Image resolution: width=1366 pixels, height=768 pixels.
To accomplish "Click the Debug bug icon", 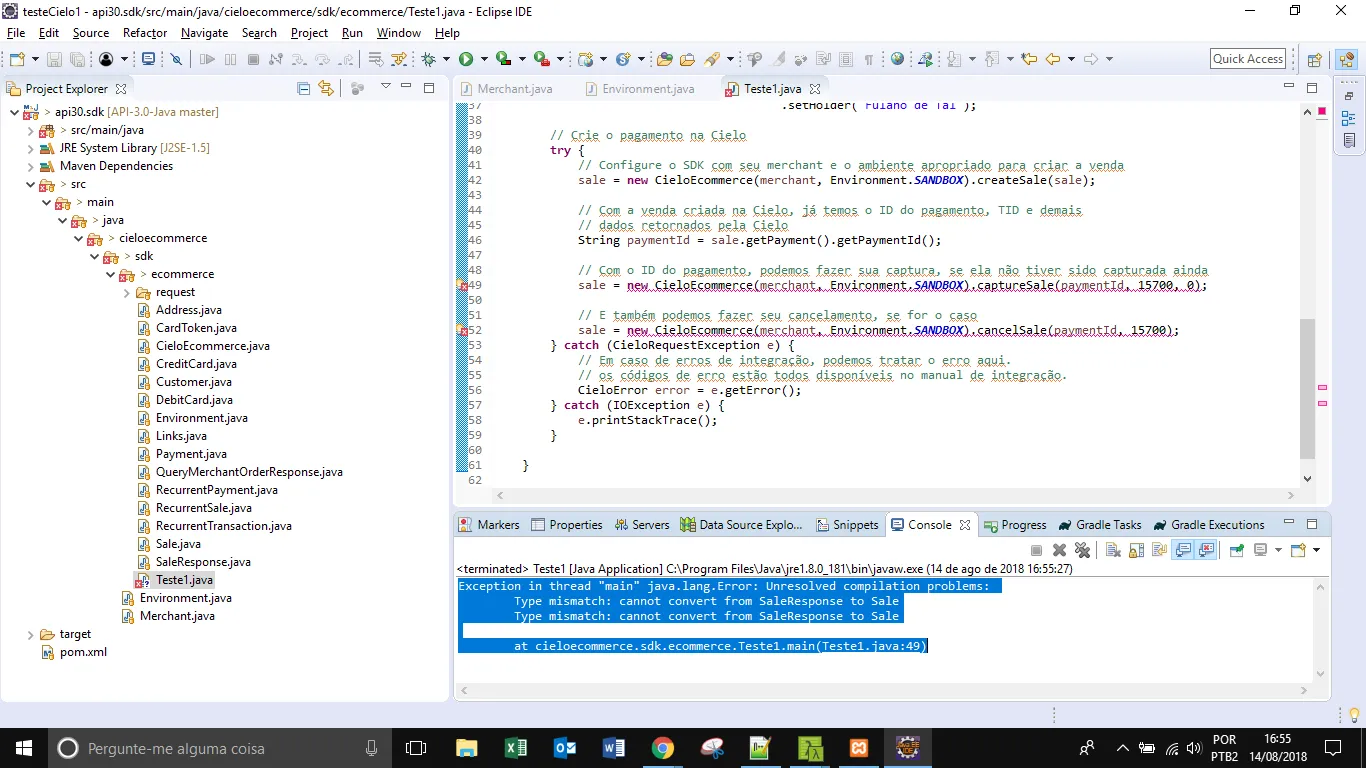I will pos(429,59).
